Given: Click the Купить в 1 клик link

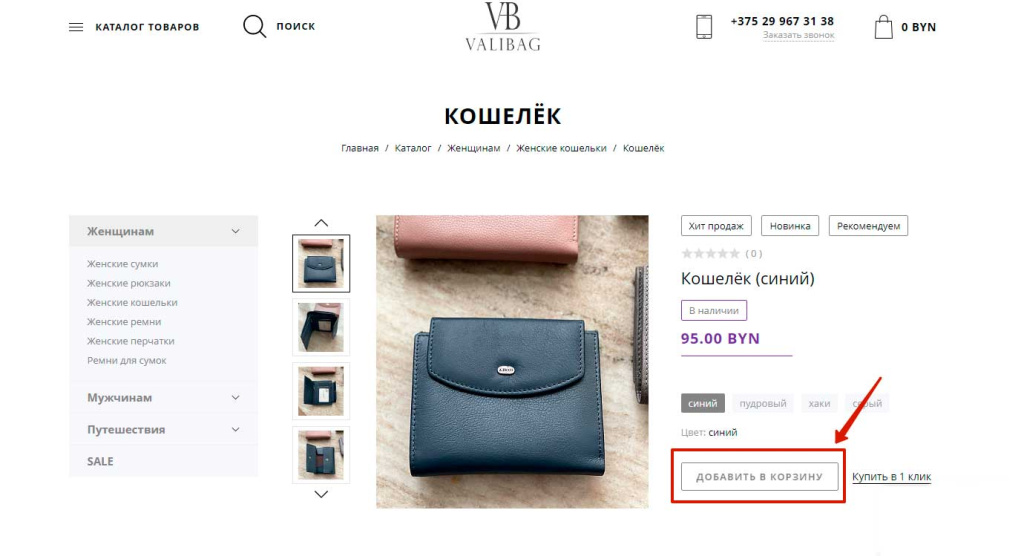Looking at the screenshot, I should pyautogui.click(x=891, y=476).
